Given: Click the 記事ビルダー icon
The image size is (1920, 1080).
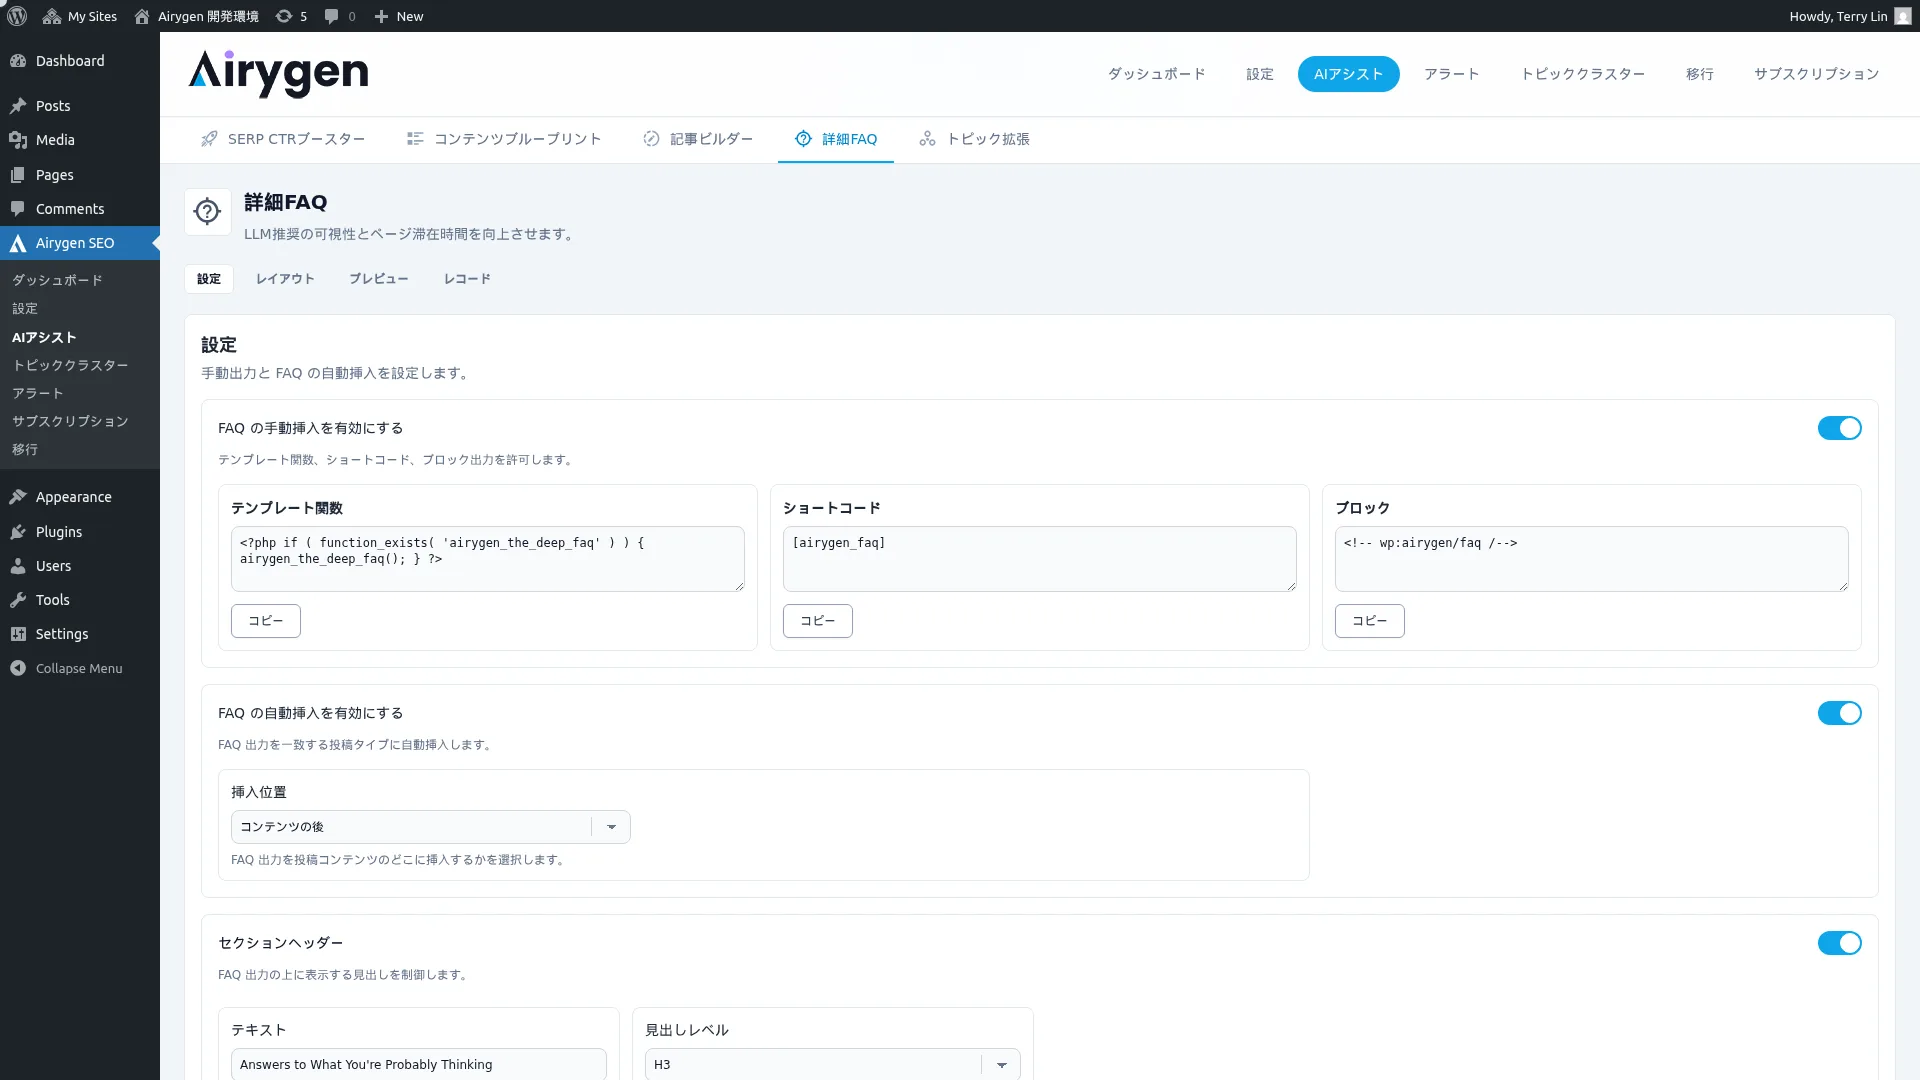Looking at the screenshot, I should [x=651, y=139].
